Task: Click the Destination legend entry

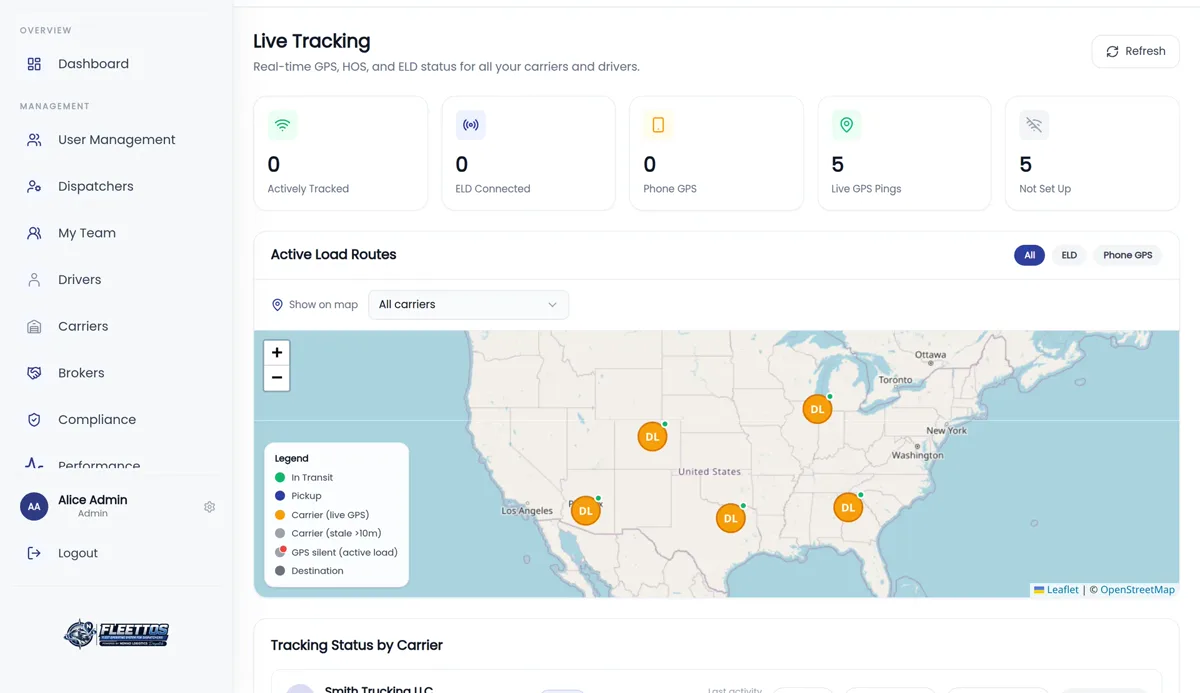Action: click(x=309, y=571)
